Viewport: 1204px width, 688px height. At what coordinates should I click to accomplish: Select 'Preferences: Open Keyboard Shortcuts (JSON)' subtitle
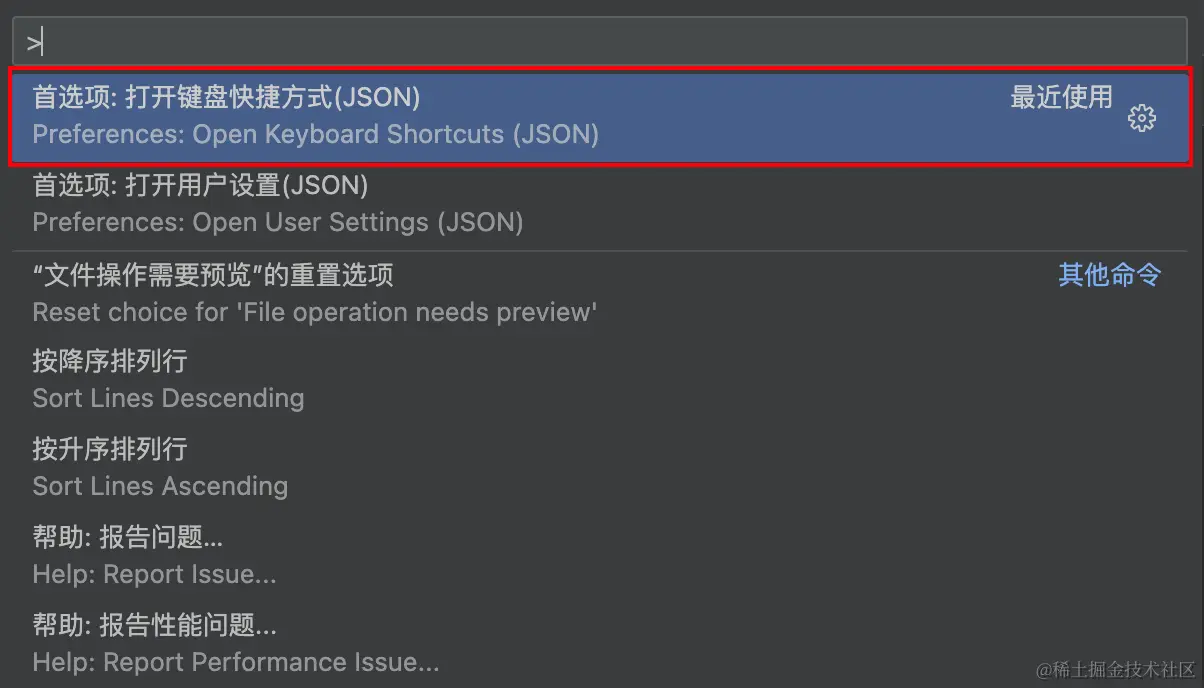tap(316, 134)
